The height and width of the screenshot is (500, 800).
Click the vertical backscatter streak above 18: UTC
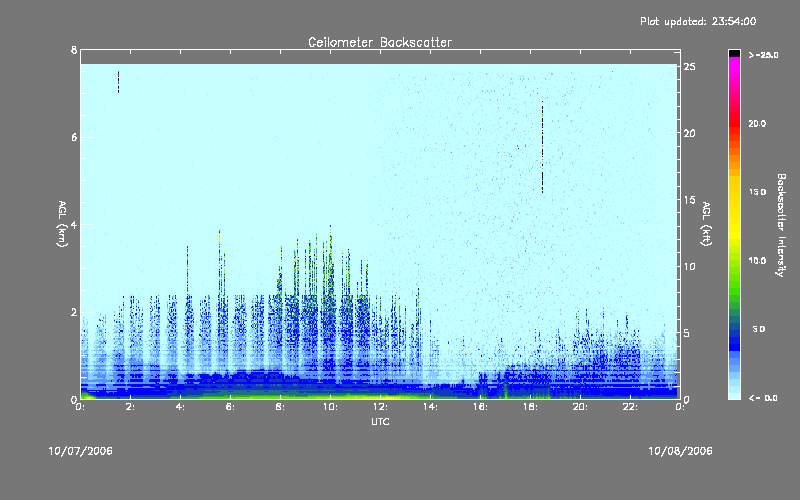click(x=542, y=147)
